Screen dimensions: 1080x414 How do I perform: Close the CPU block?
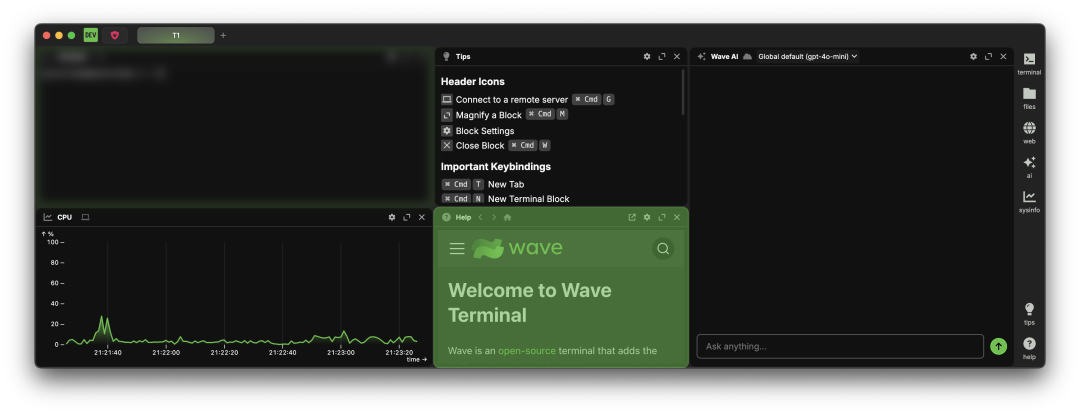[422, 217]
